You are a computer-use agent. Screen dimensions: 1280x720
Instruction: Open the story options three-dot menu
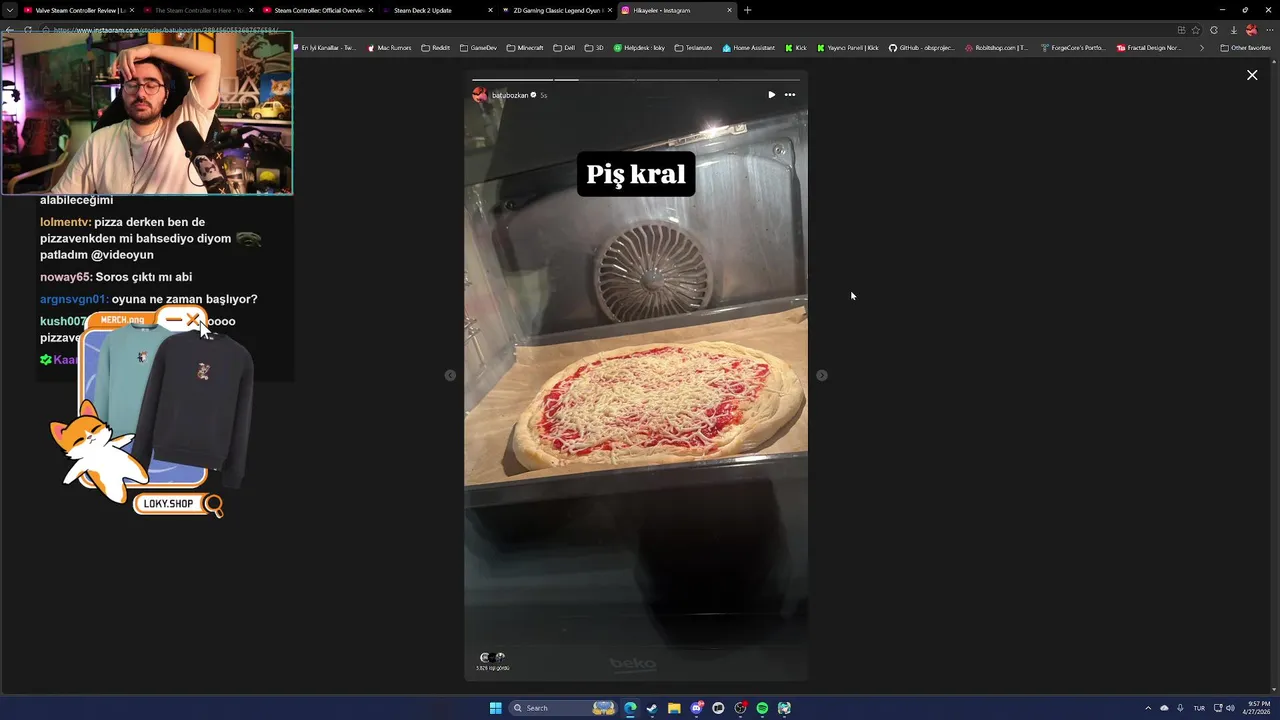(x=790, y=95)
